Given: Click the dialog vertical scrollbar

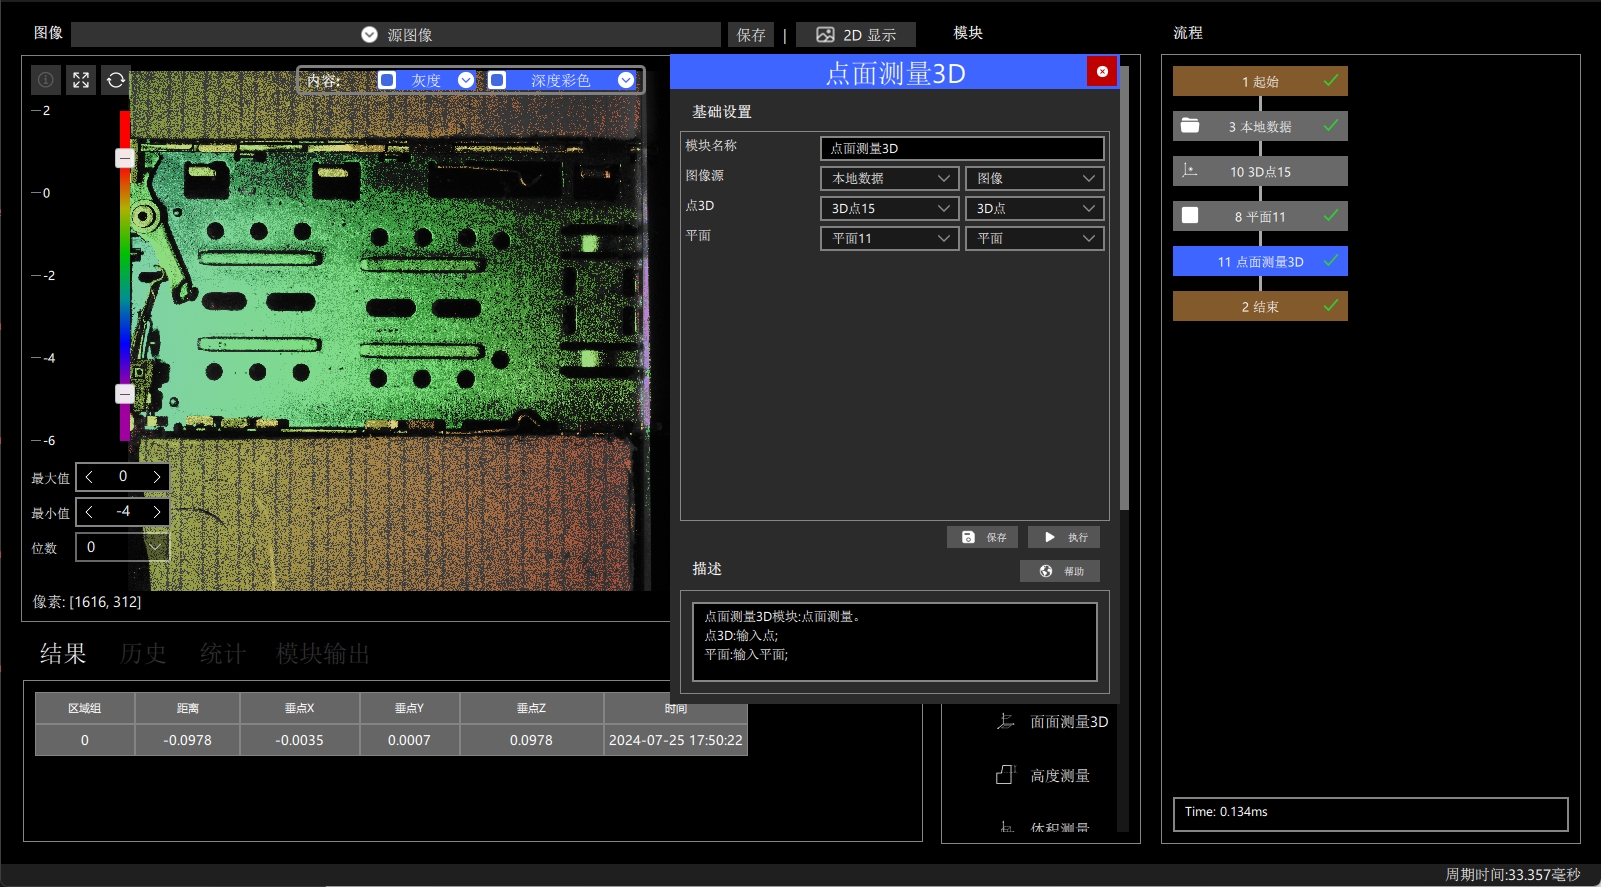Looking at the screenshot, I should [1124, 290].
